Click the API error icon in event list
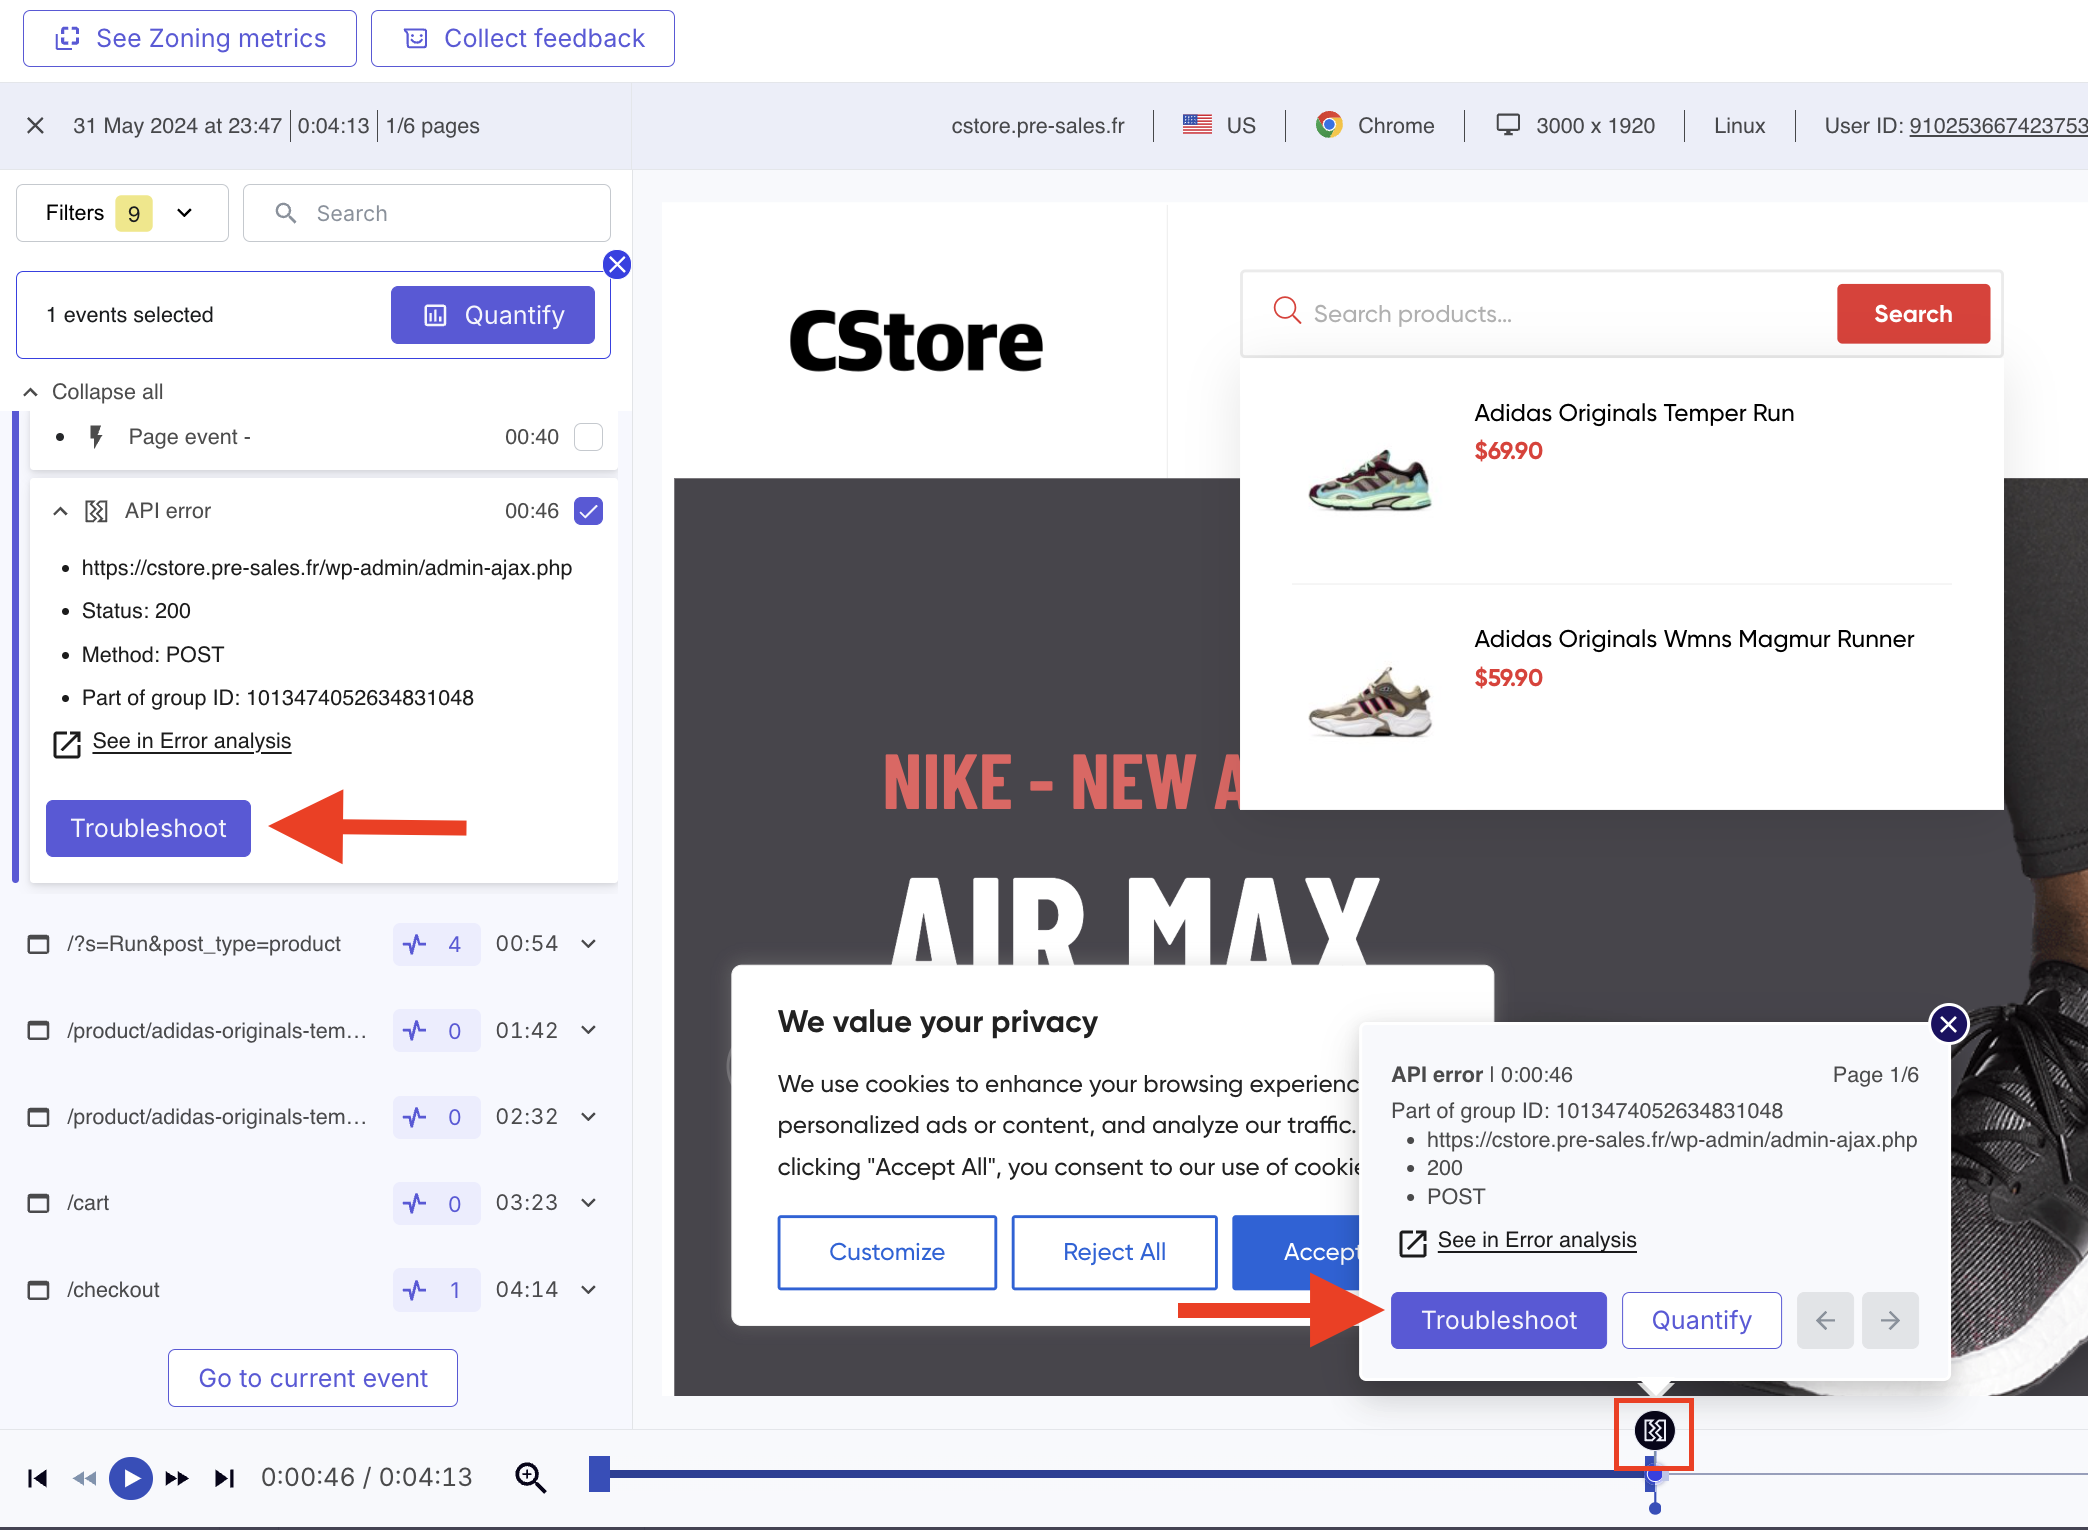 pos(96,511)
